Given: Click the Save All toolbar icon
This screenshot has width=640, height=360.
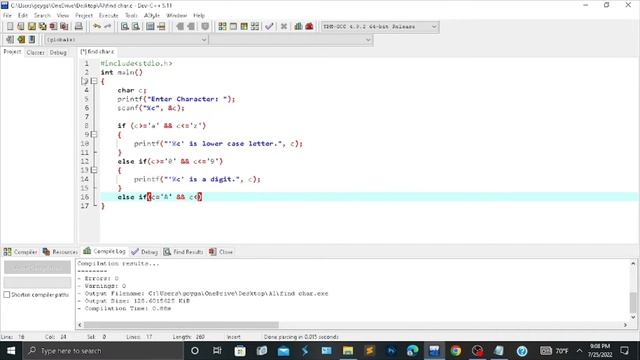Looking at the screenshot, I should [42, 27].
